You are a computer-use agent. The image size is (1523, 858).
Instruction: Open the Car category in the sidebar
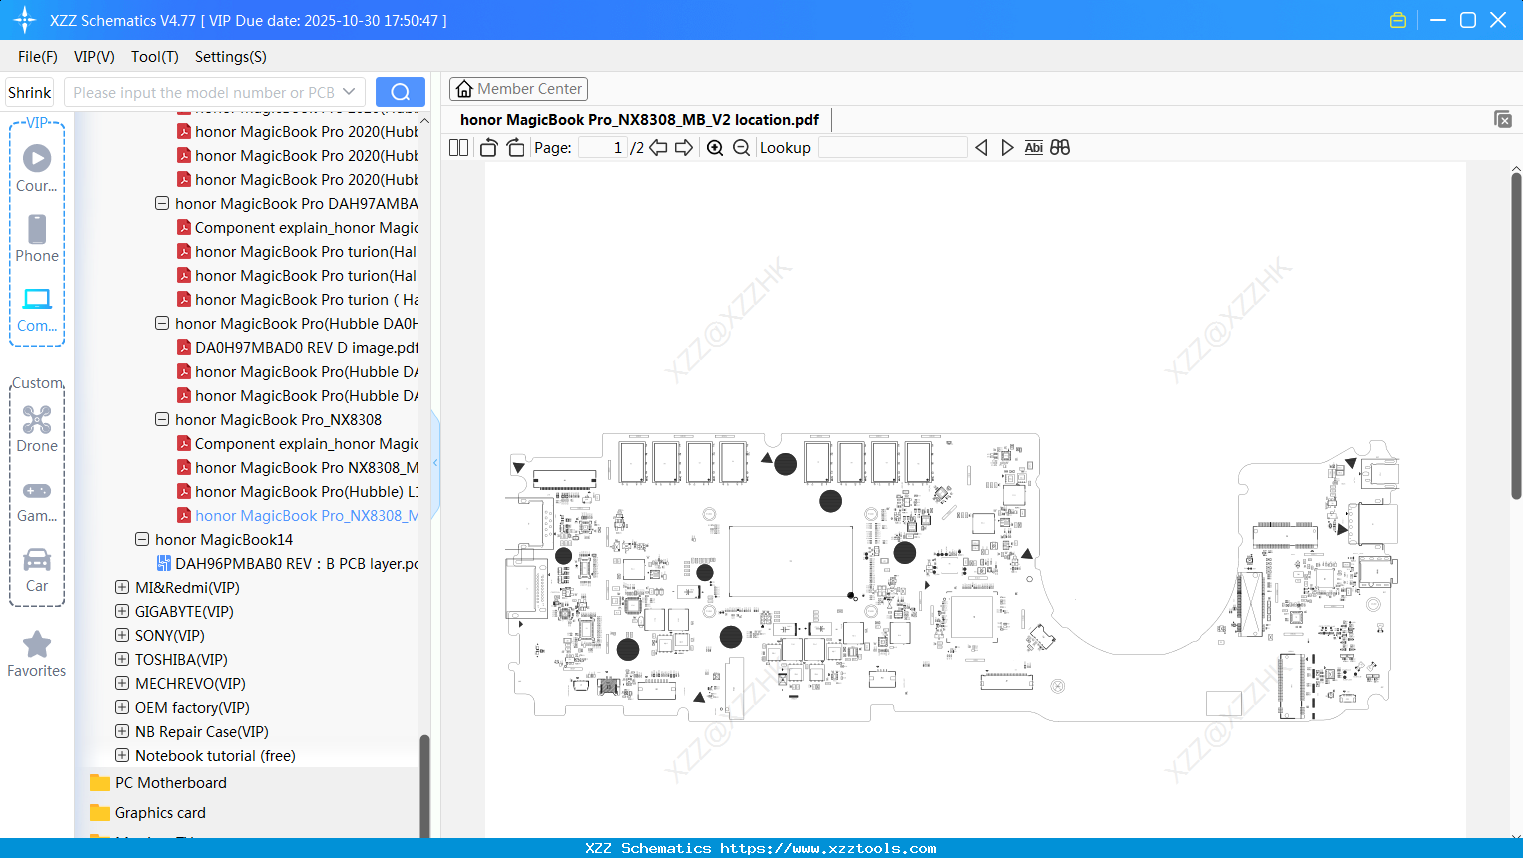click(x=37, y=570)
